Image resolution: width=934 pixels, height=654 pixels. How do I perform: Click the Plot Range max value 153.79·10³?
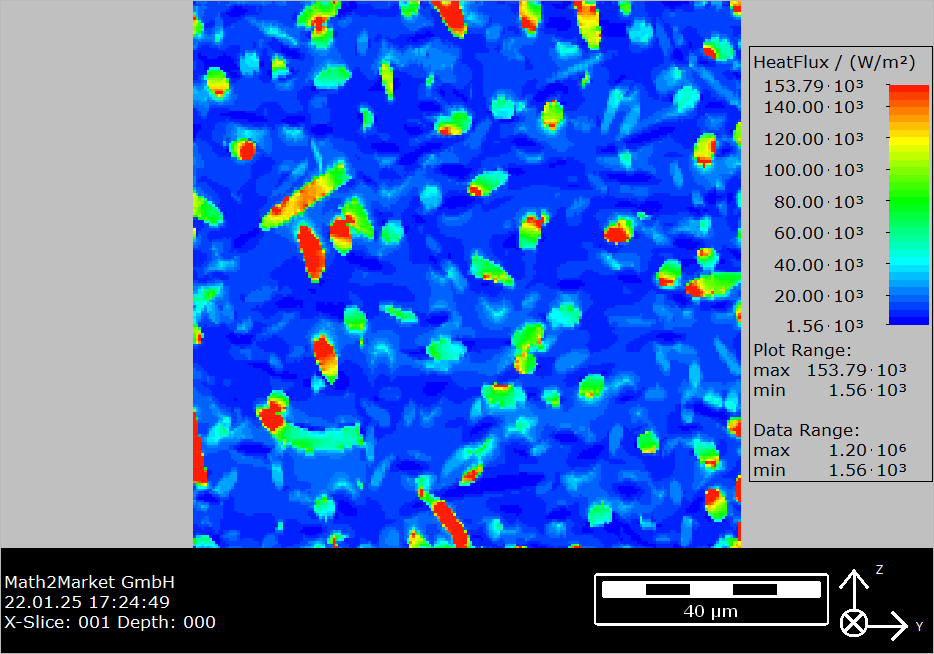(857, 370)
